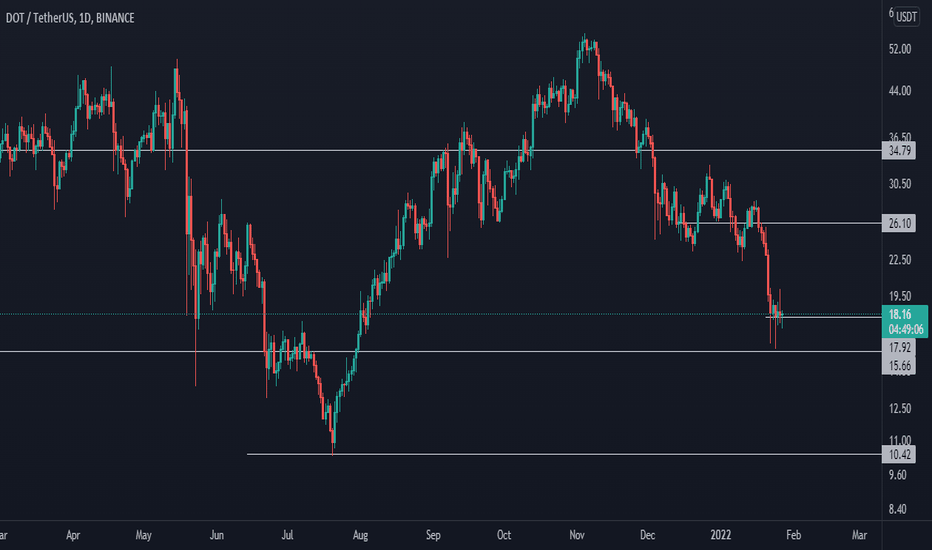Select the 17.92 price level label
The height and width of the screenshot is (550, 932).
pyautogui.click(x=899, y=347)
